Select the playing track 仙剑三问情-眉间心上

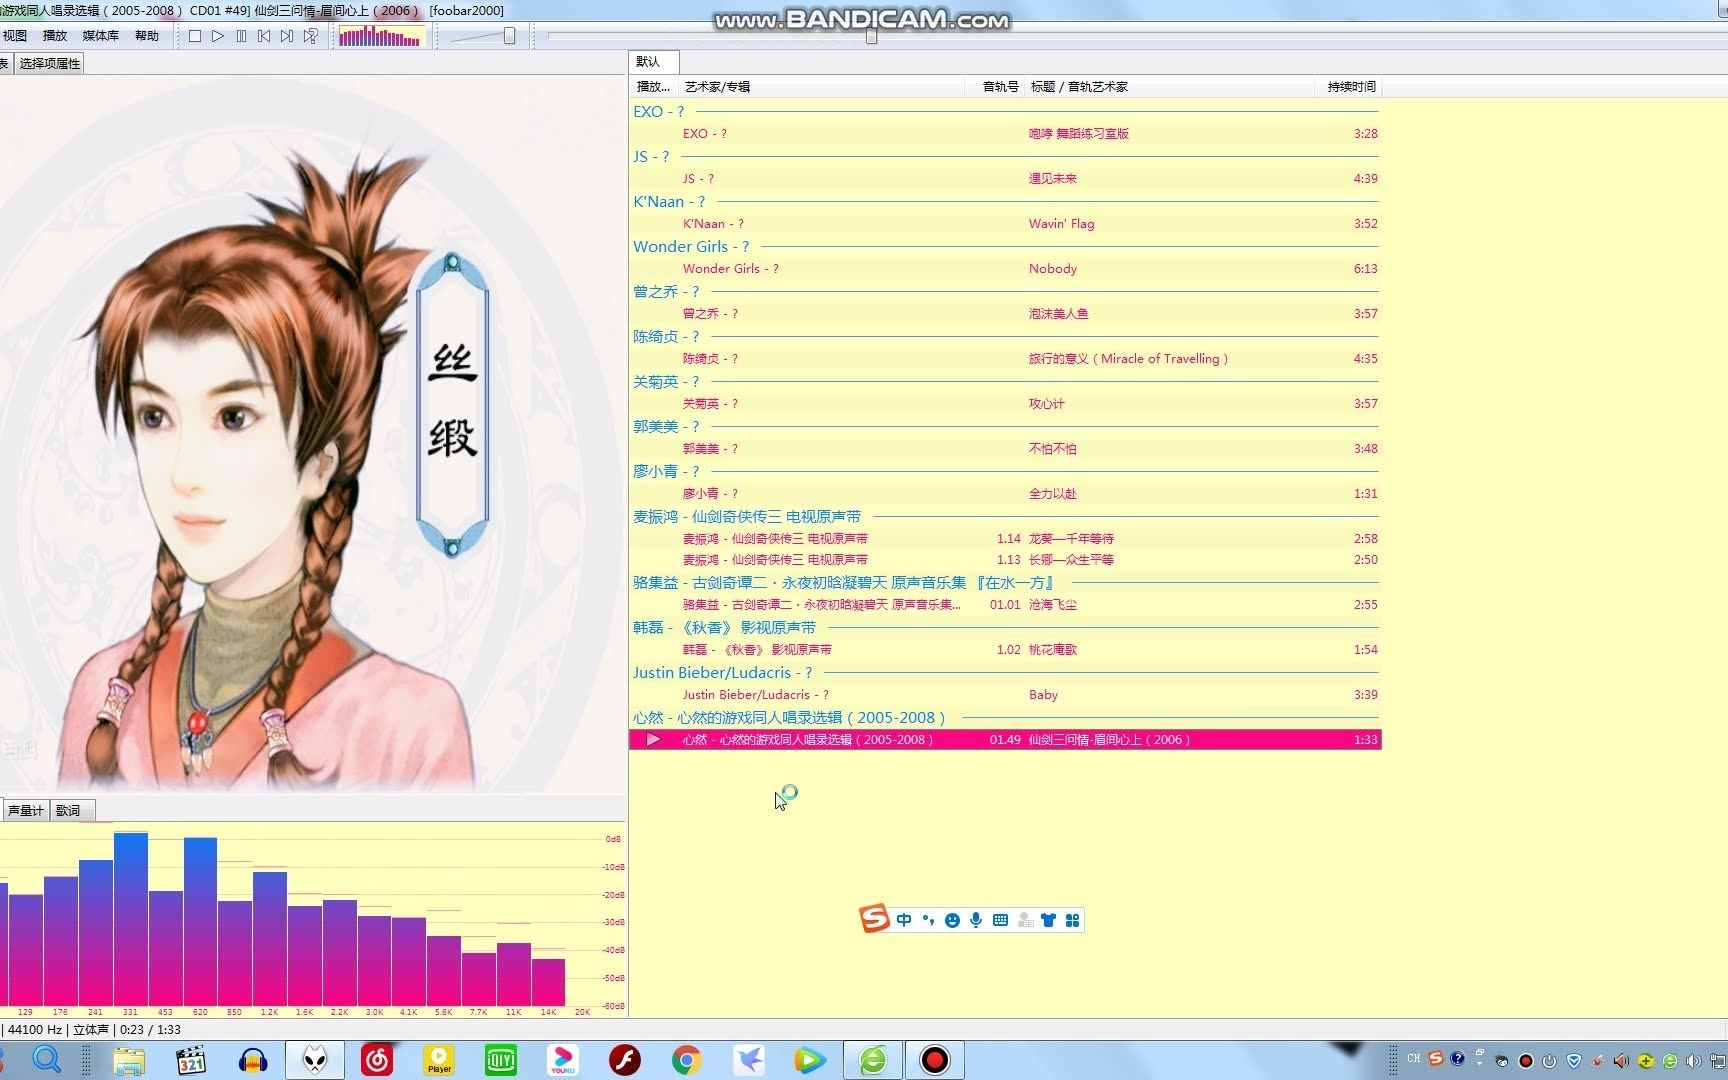(1005, 740)
